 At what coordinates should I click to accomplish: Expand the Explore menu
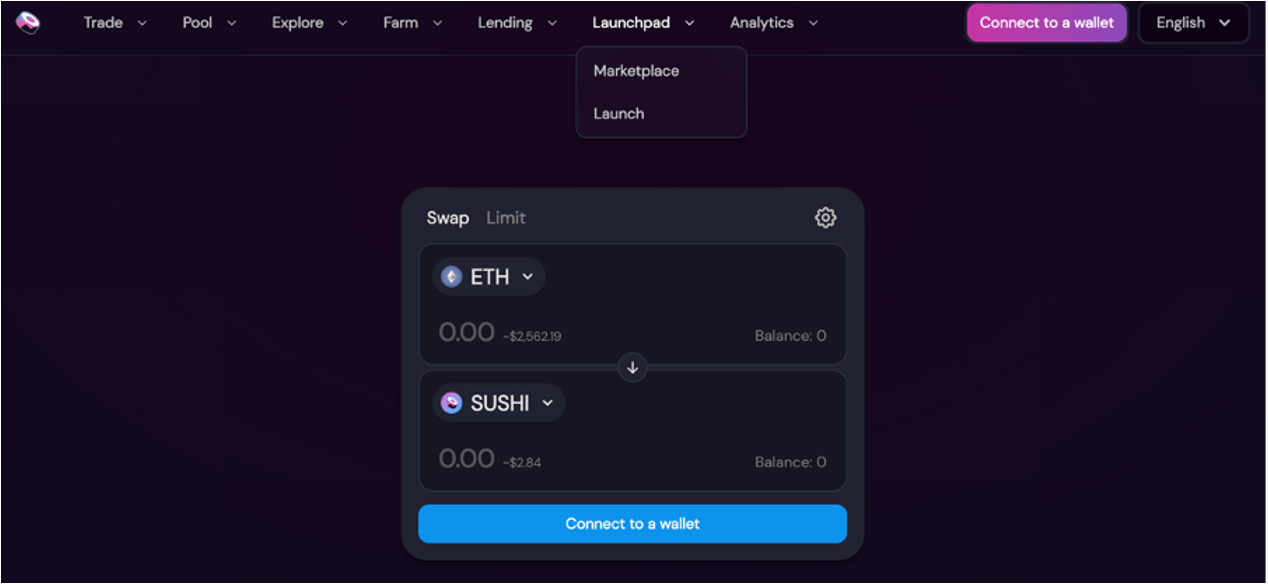coord(310,23)
